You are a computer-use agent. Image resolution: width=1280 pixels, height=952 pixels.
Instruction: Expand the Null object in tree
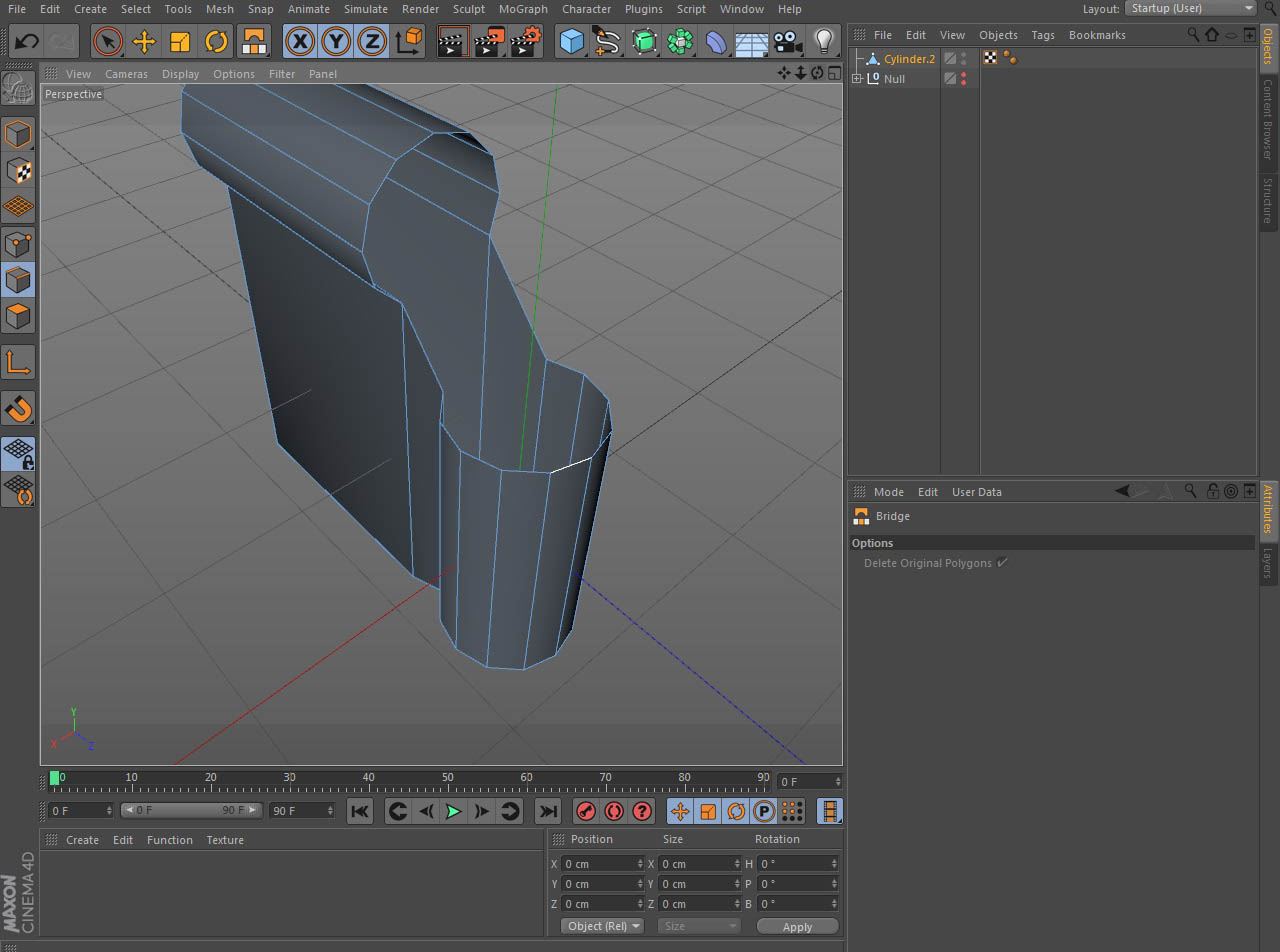coord(857,79)
